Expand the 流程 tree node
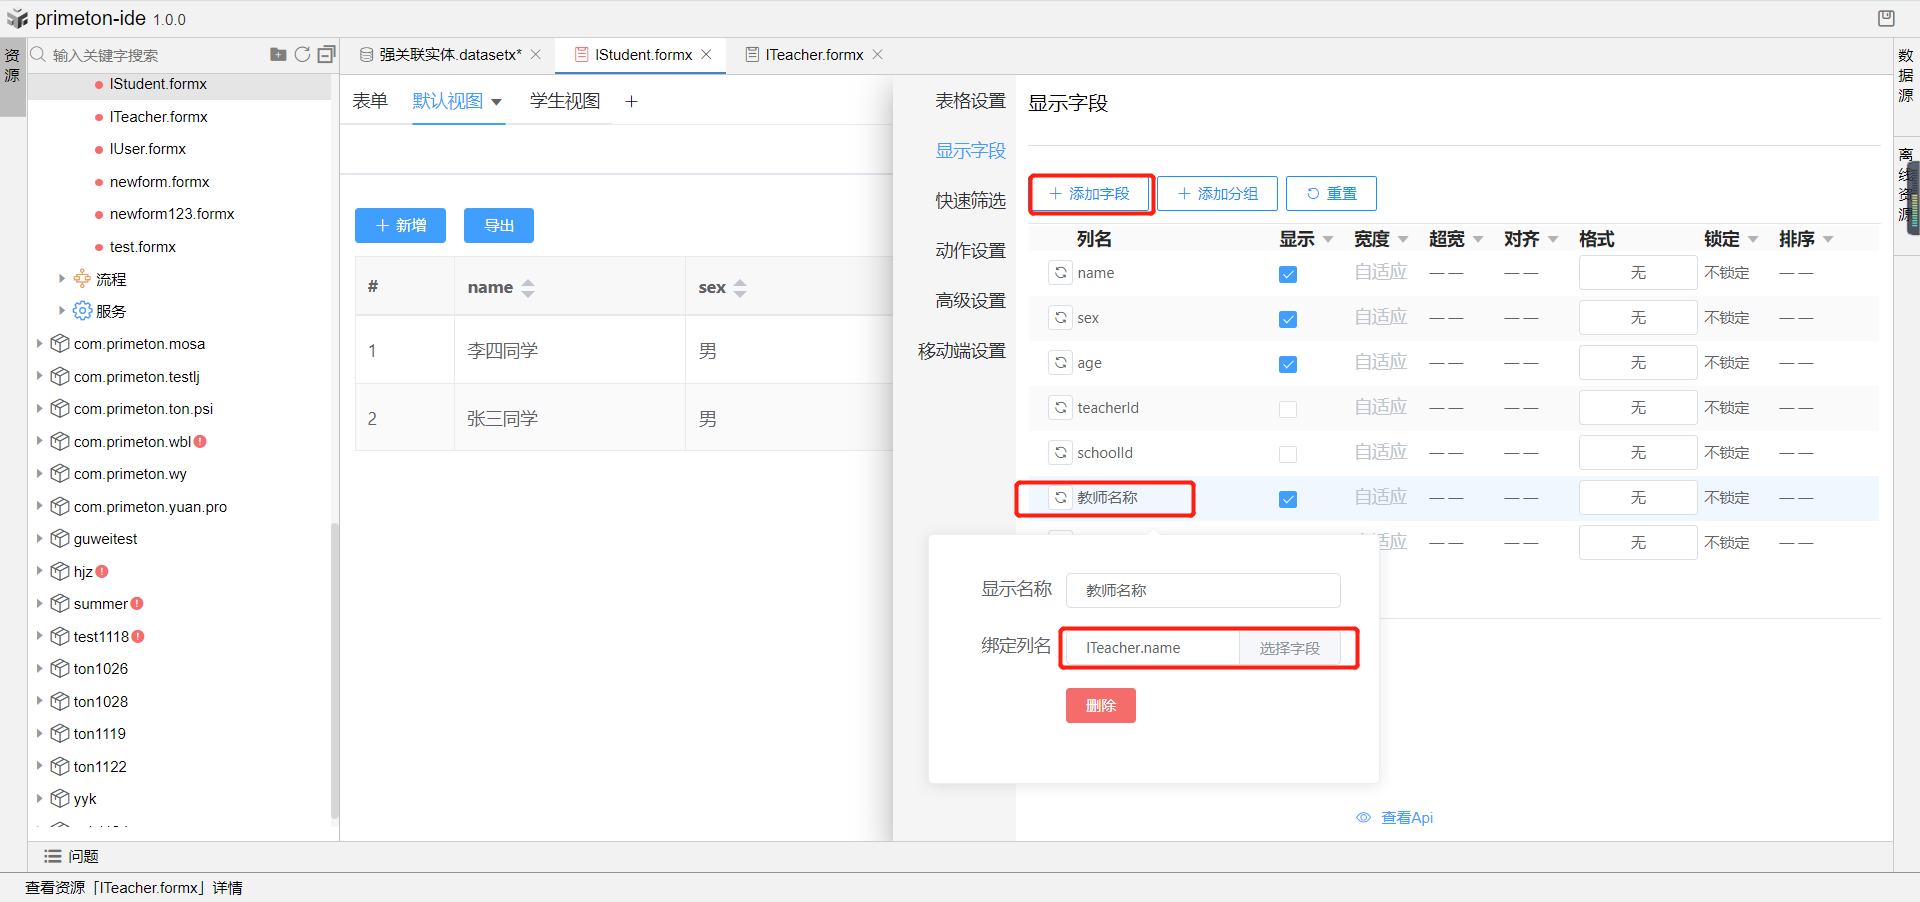The image size is (1920, 902). tap(62, 279)
